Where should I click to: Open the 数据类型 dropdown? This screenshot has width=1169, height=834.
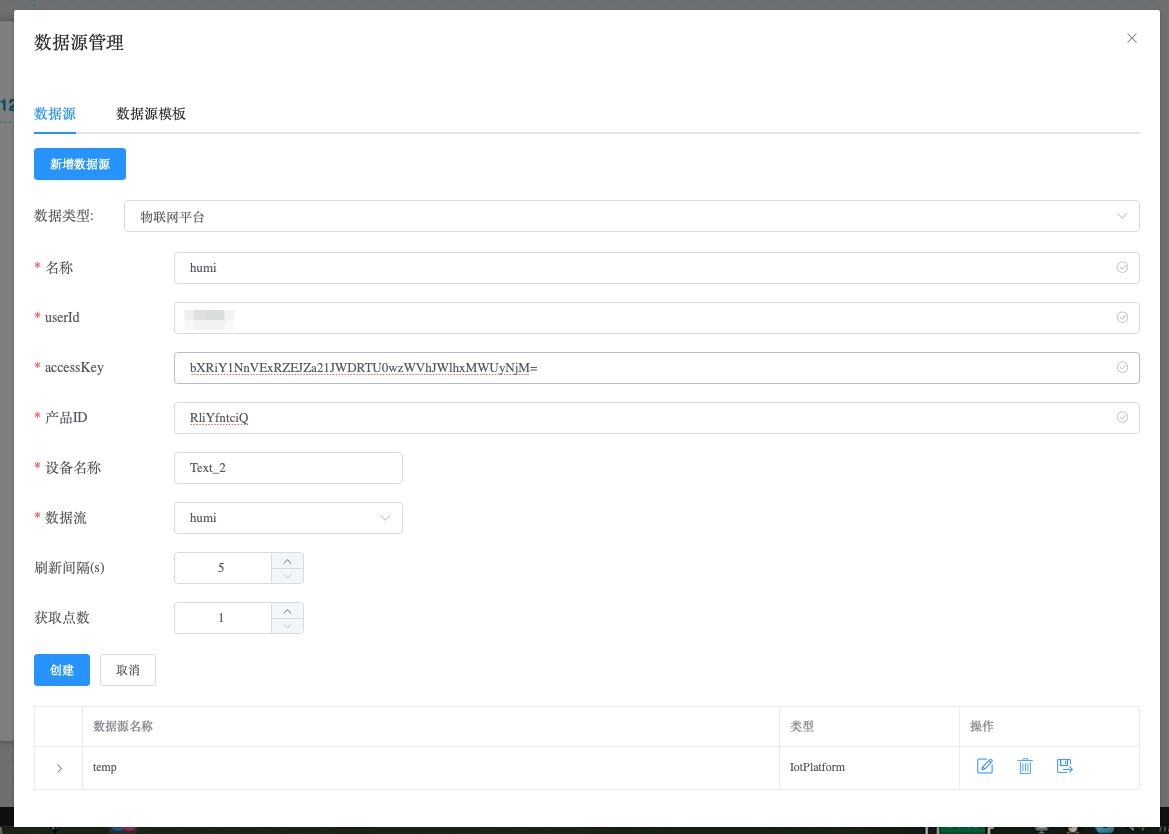coord(631,216)
